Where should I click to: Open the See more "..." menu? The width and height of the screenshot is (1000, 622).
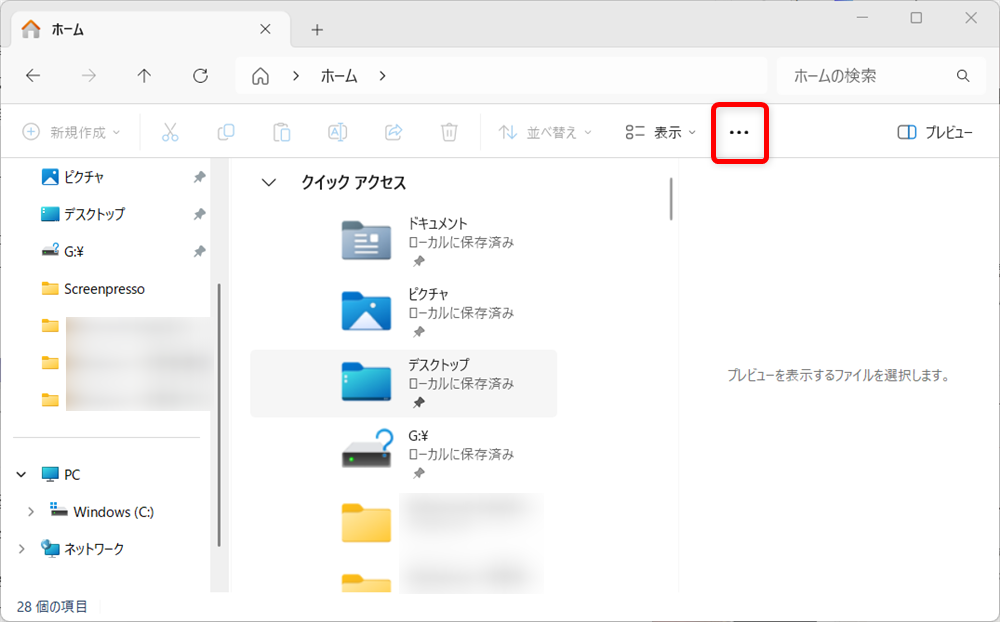(x=739, y=131)
